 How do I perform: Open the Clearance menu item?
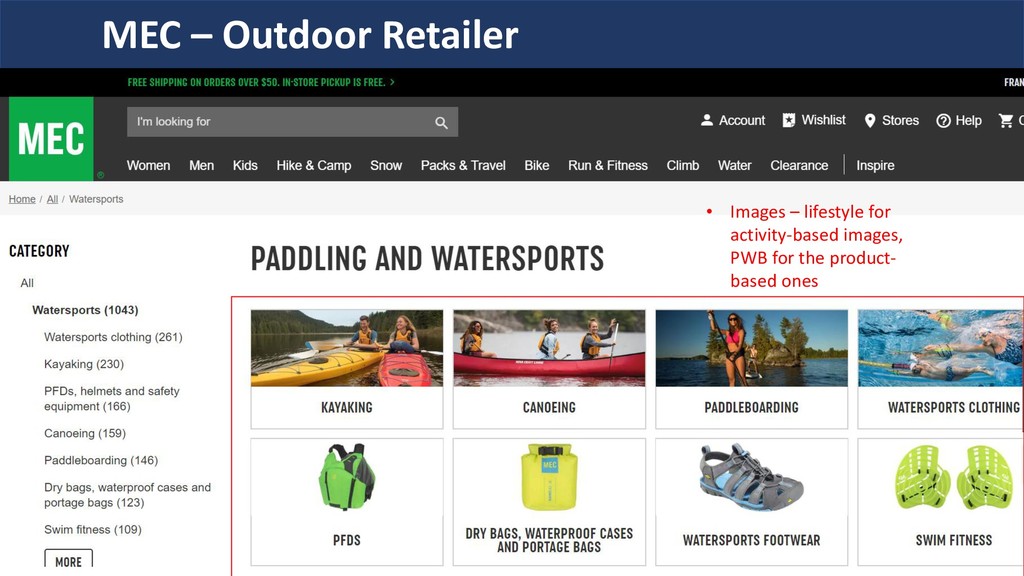point(799,166)
